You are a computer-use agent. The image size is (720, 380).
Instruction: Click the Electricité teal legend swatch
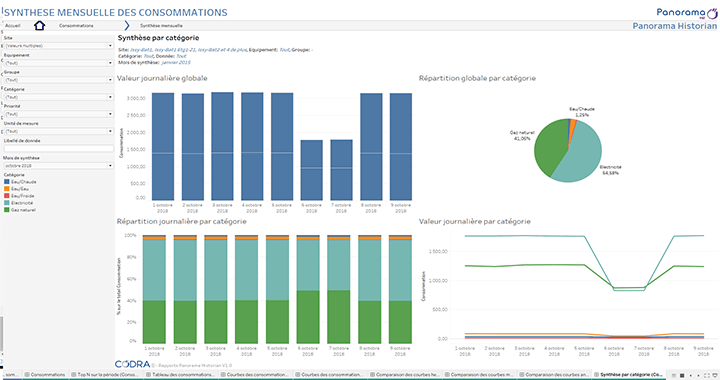coord(6,202)
